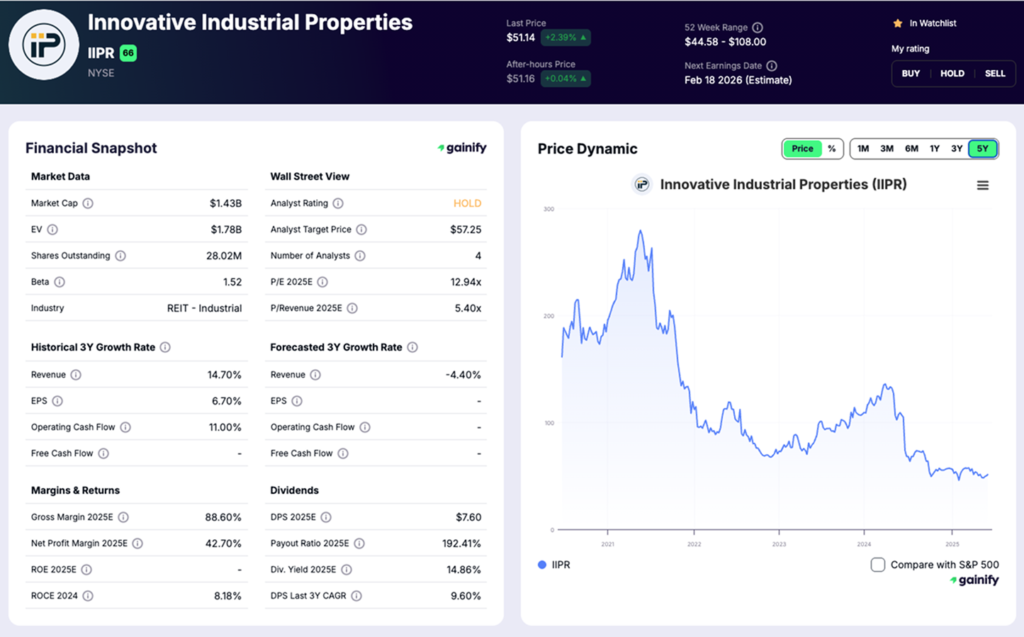Select the 1Y time range
The height and width of the screenshot is (637, 1024).
[x=935, y=148]
